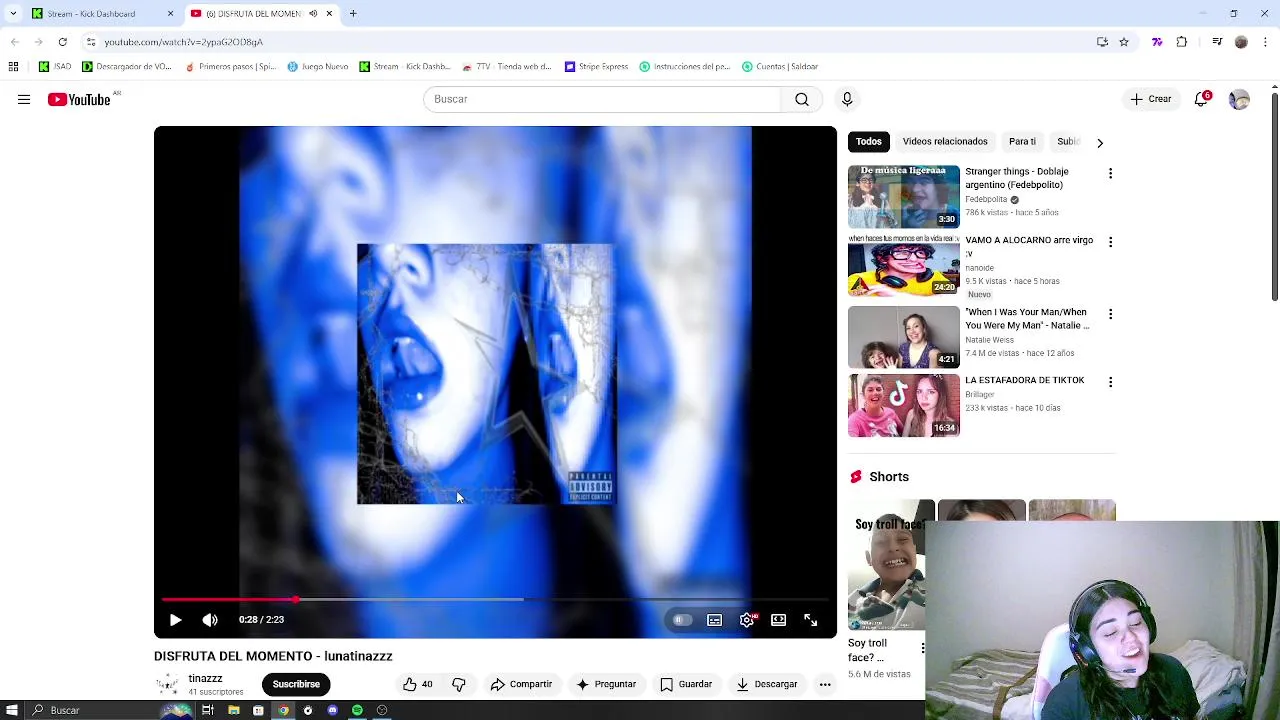Image resolution: width=1280 pixels, height=720 pixels.
Task: Enter full screen mode
Action: 811,620
